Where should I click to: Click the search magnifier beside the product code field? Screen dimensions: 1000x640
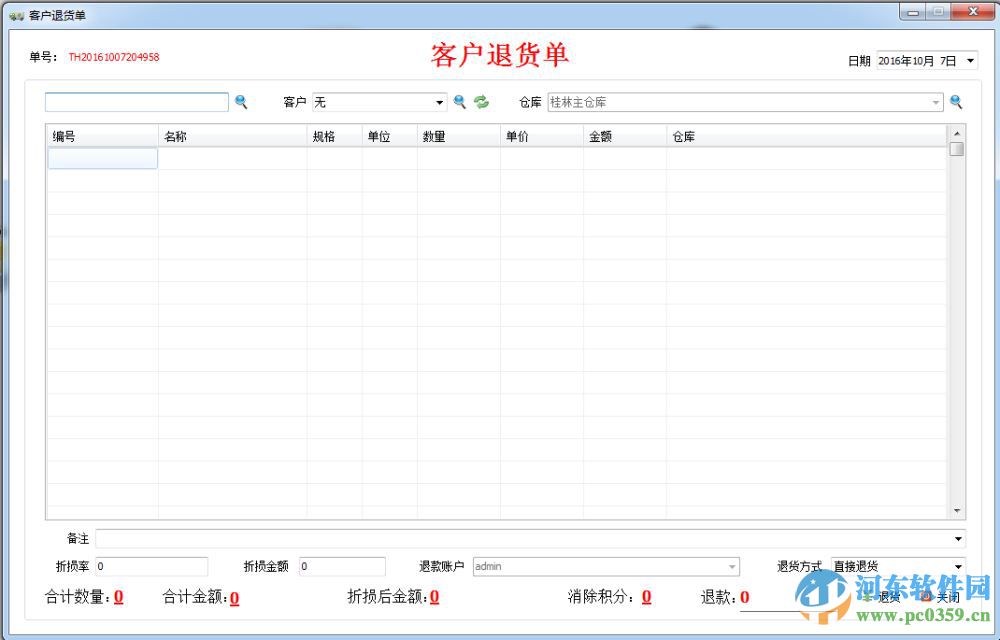tap(241, 101)
